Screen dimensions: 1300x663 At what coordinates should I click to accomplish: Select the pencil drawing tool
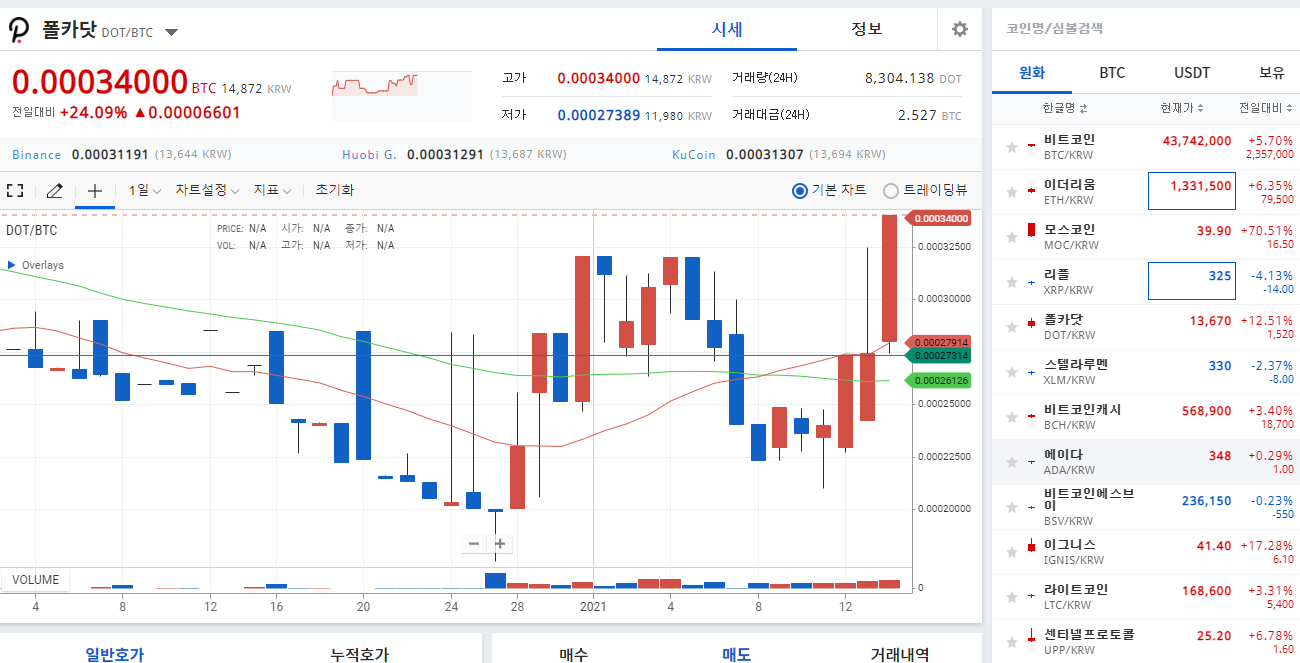click(54, 190)
